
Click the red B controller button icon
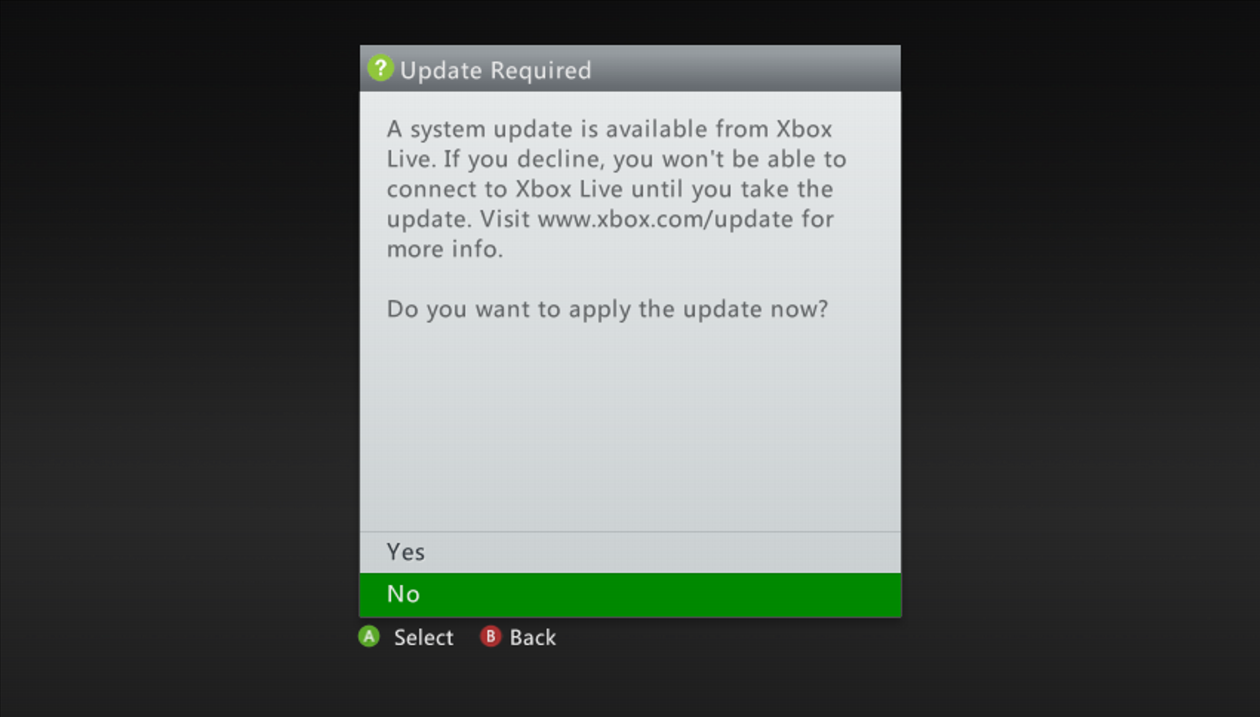[490, 637]
